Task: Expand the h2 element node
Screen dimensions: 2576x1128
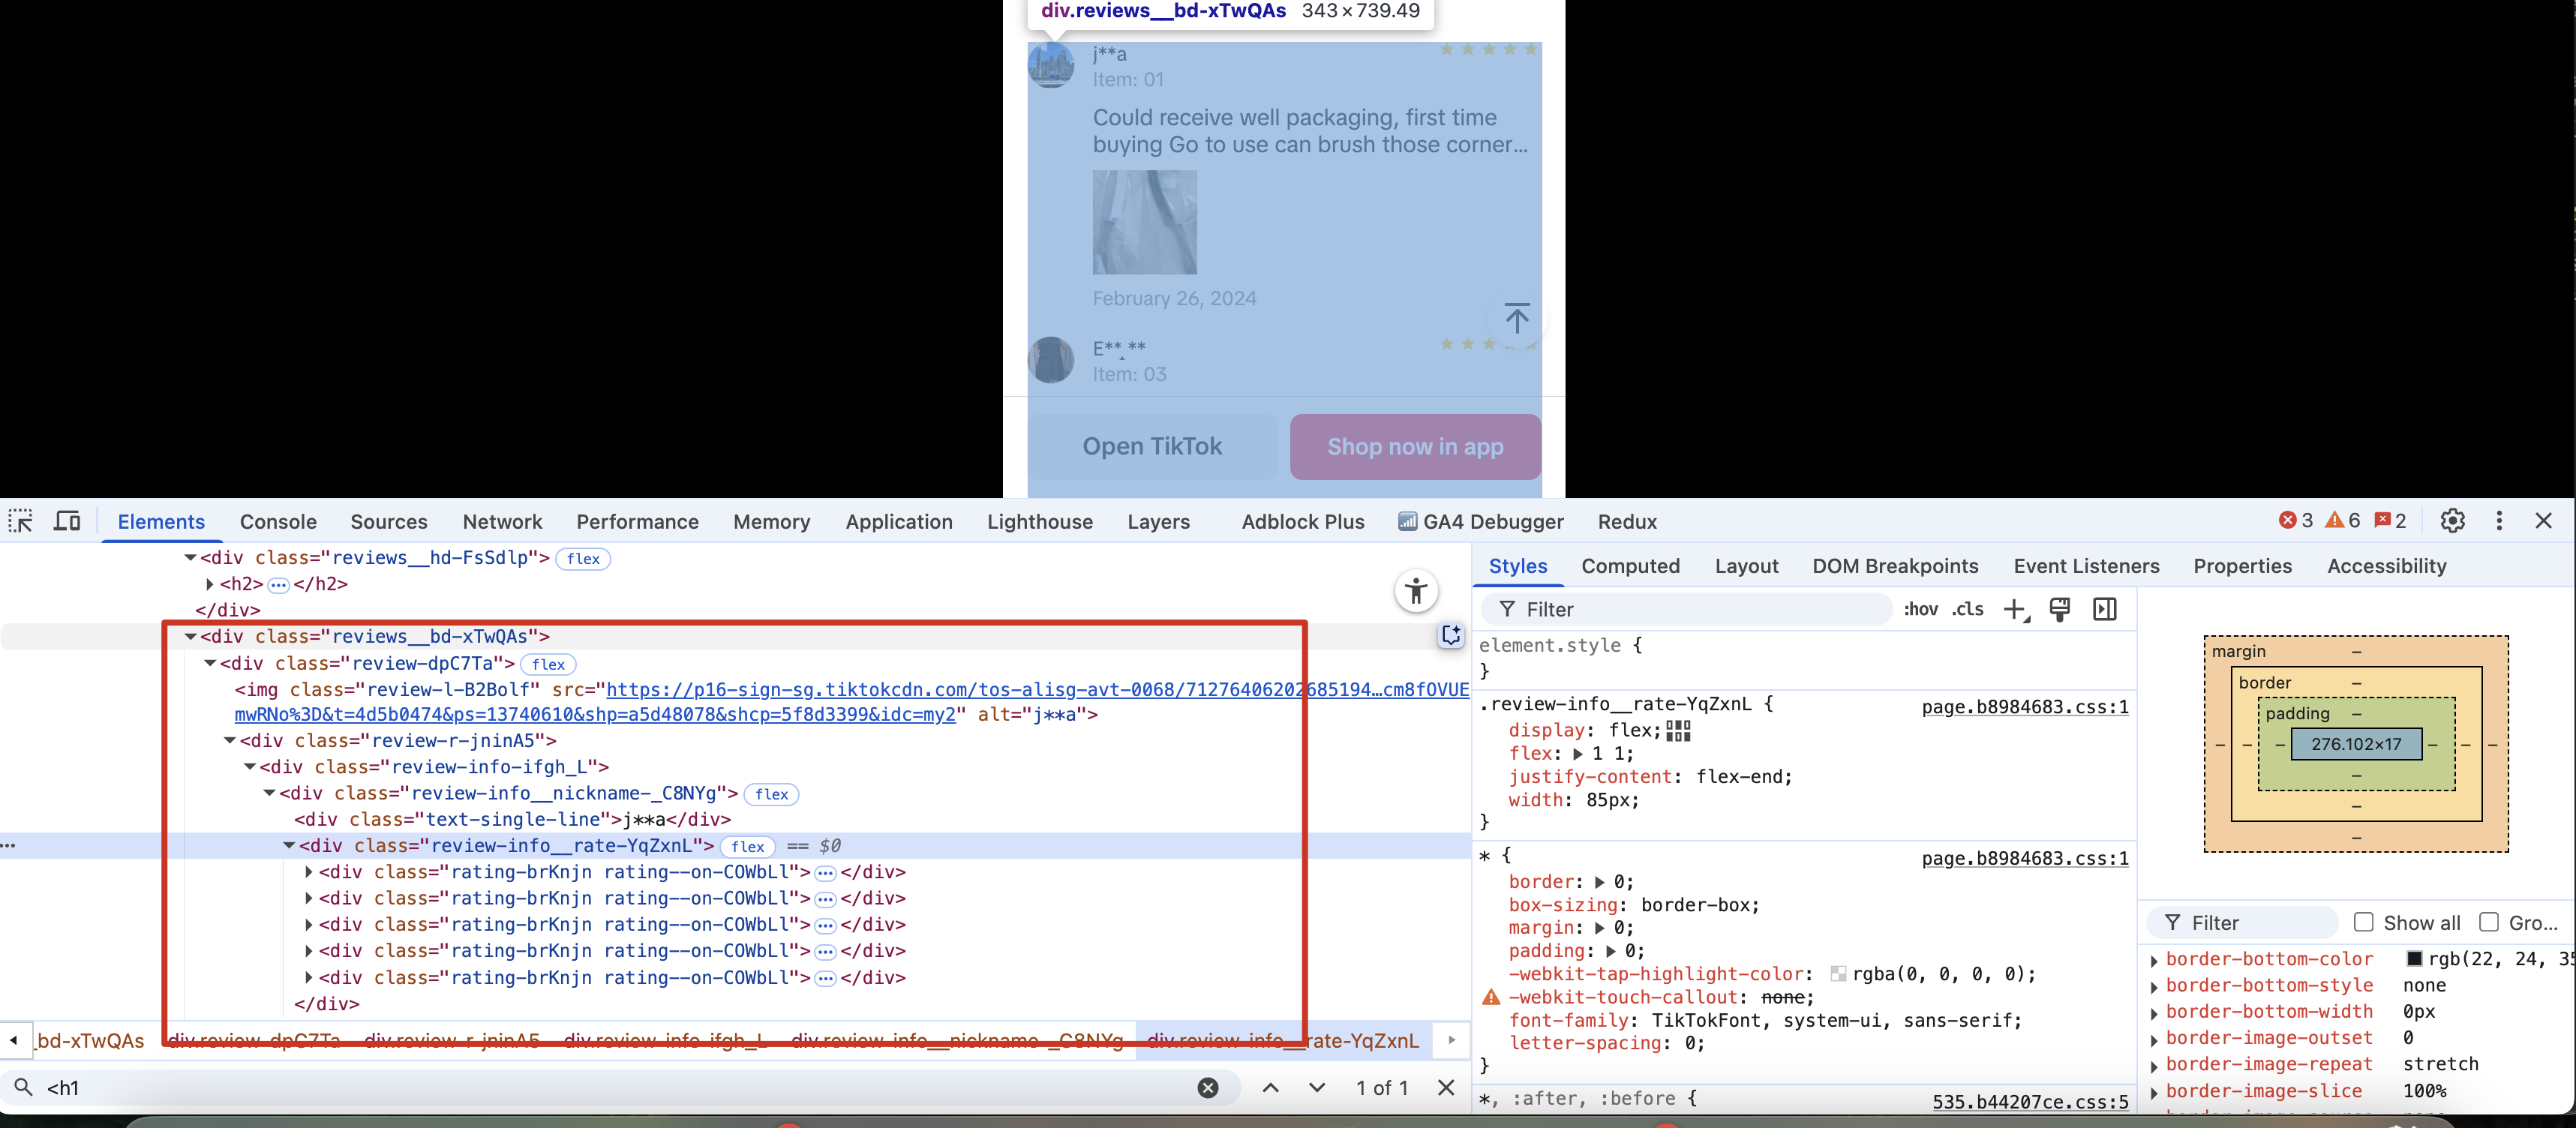Action: point(210,584)
